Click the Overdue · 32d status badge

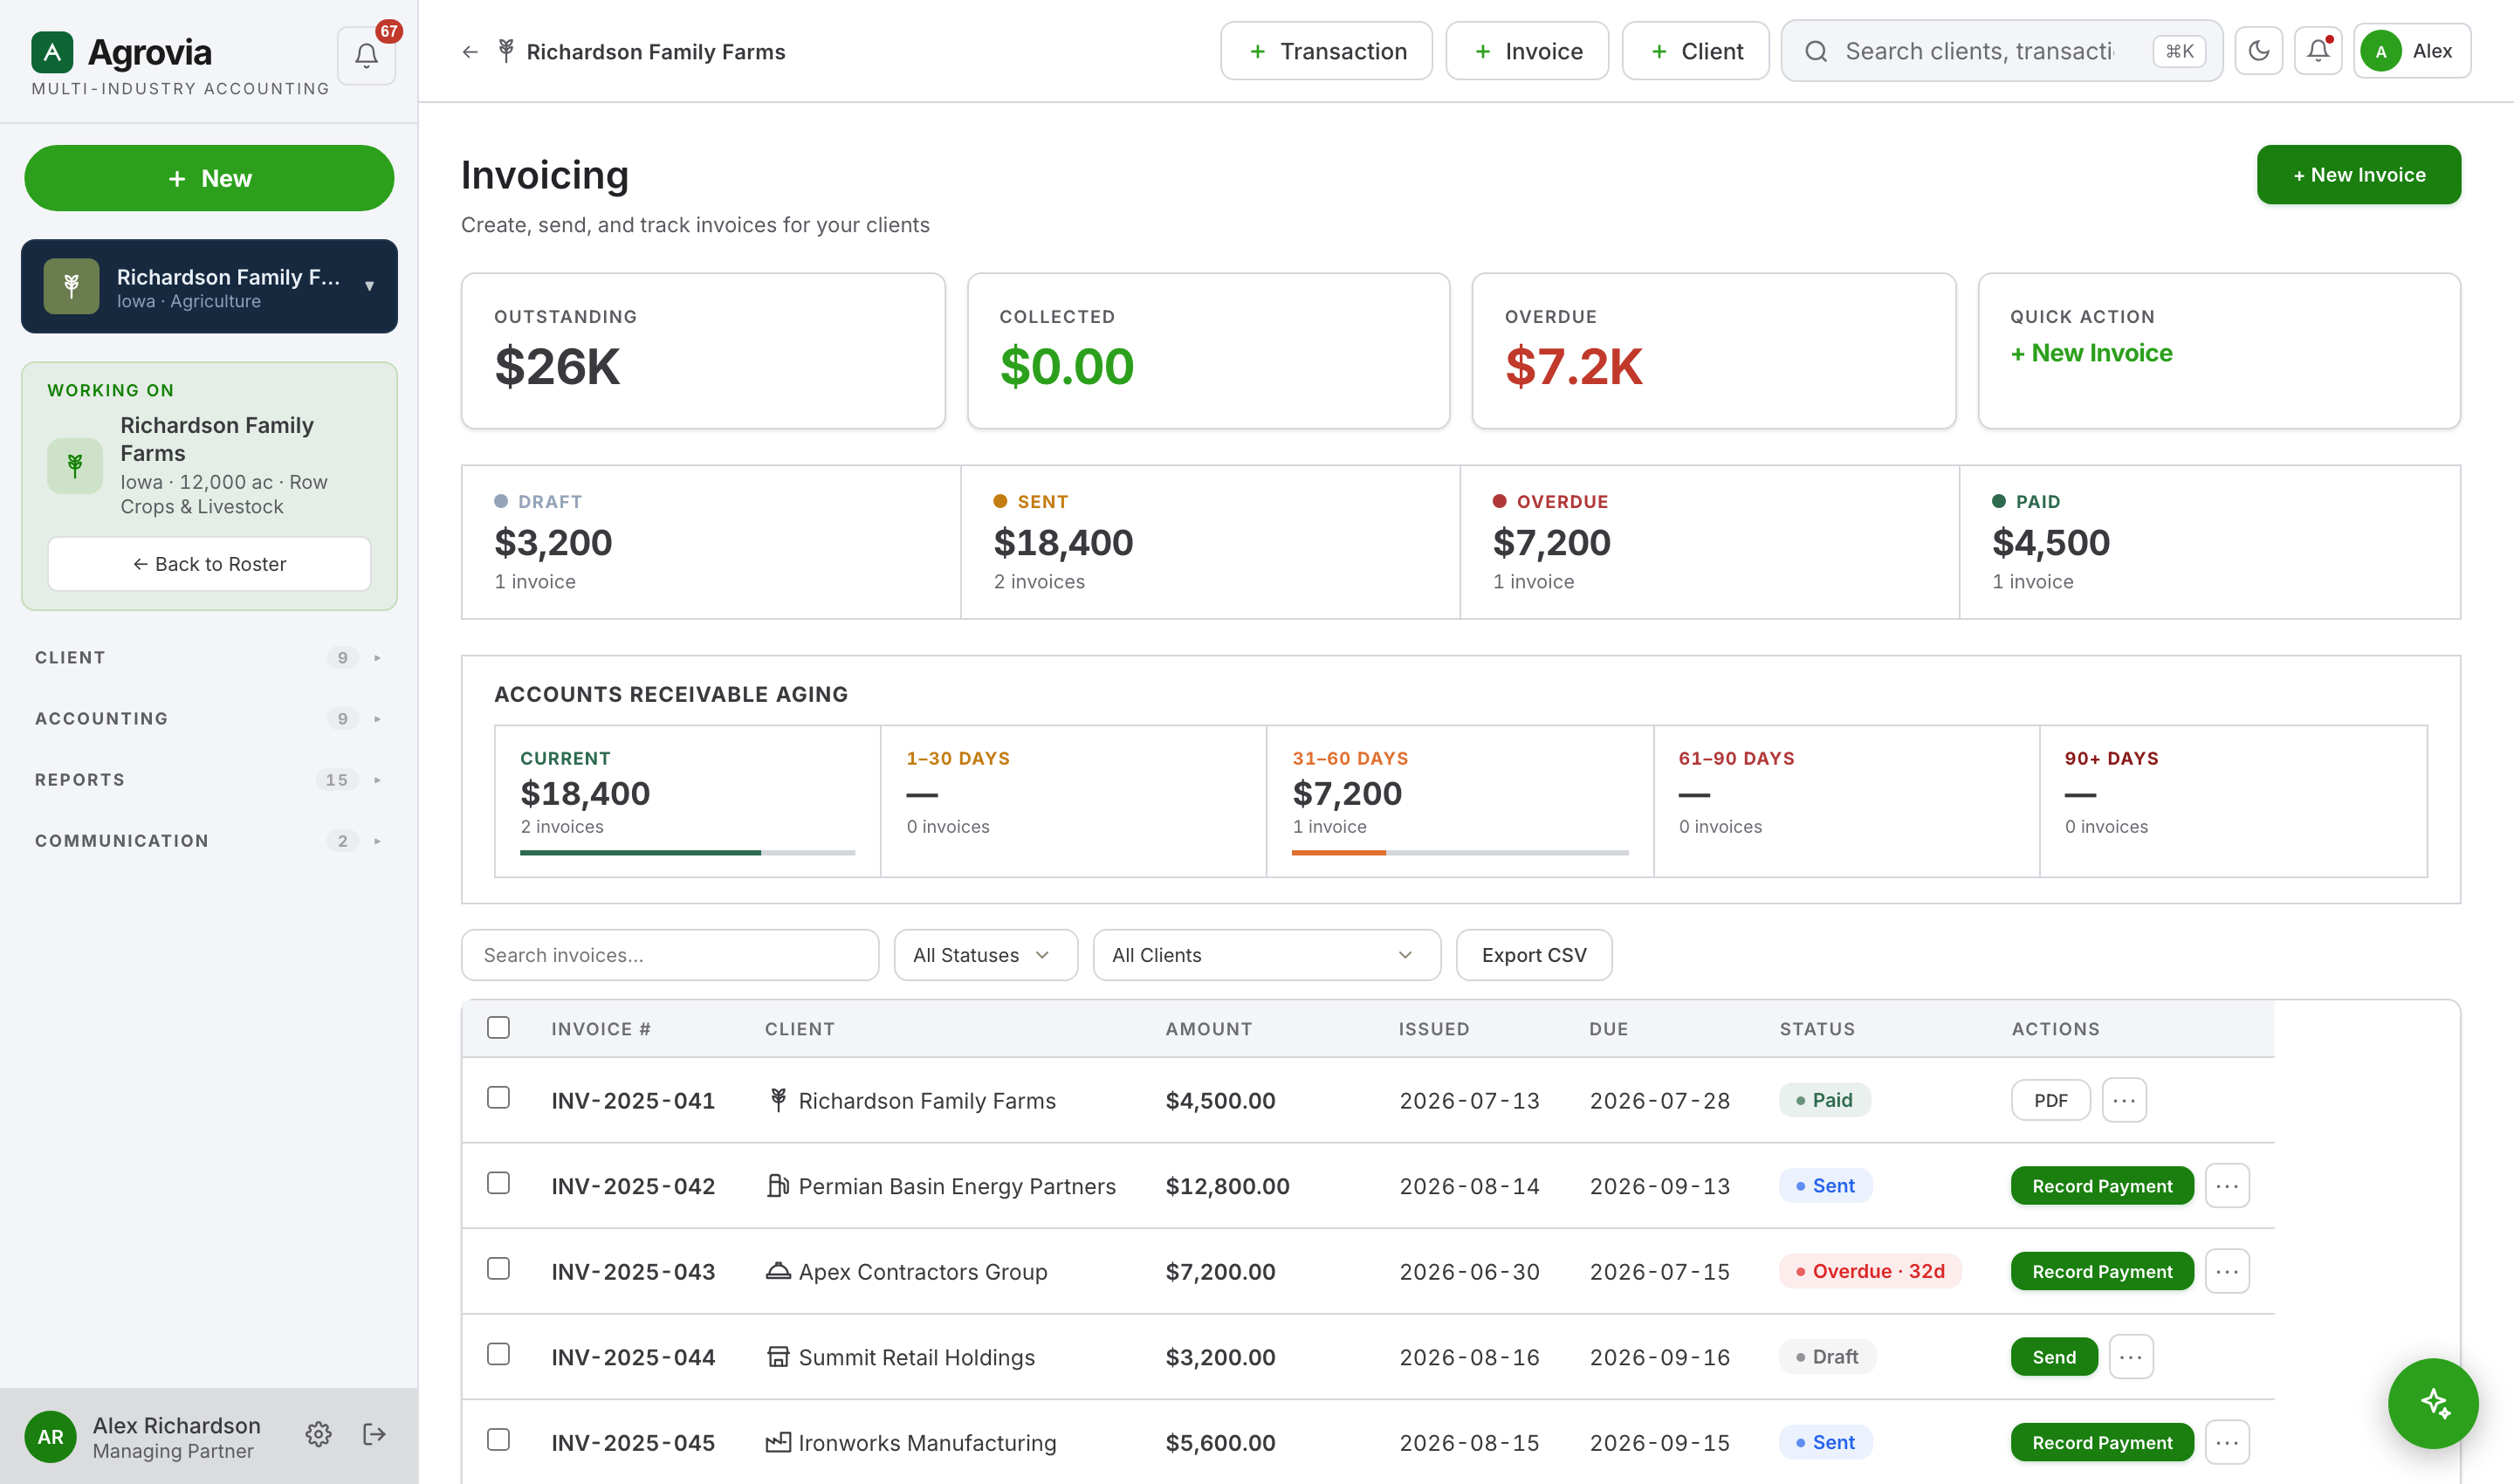(x=1869, y=1271)
